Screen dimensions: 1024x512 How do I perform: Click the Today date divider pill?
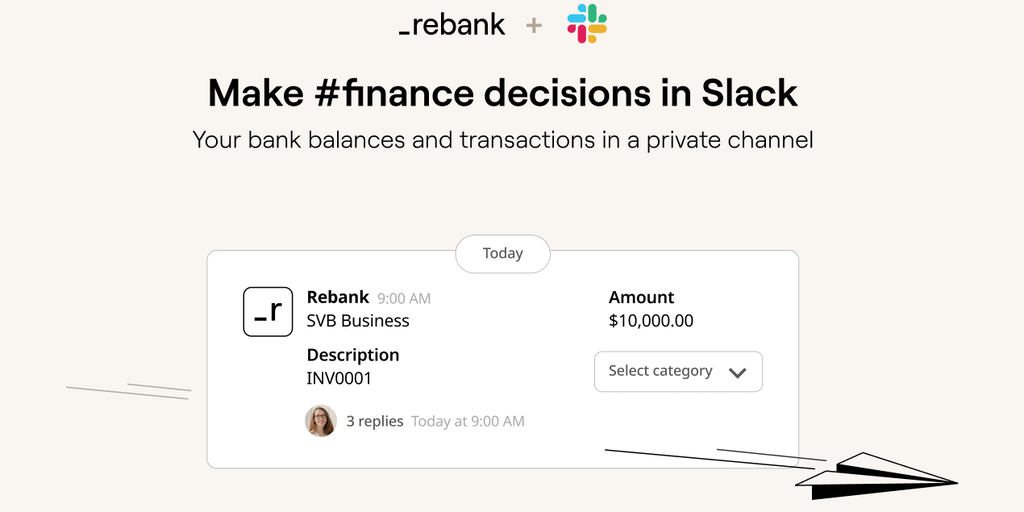tap(503, 254)
